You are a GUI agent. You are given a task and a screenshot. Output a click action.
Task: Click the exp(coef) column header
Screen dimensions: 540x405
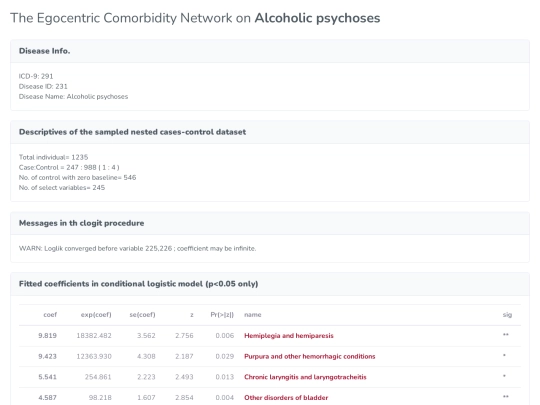coord(96,314)
